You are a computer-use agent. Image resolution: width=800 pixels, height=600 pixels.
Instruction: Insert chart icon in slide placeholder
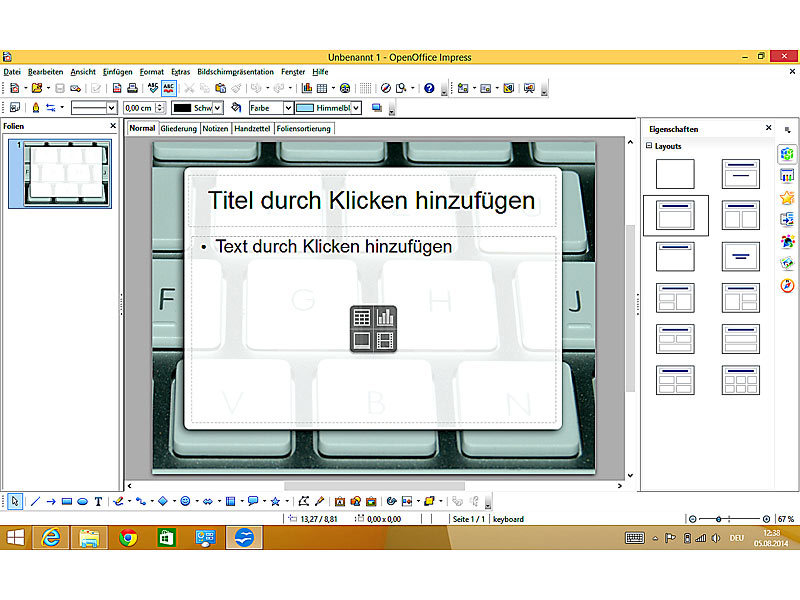[x=385, y=317]
